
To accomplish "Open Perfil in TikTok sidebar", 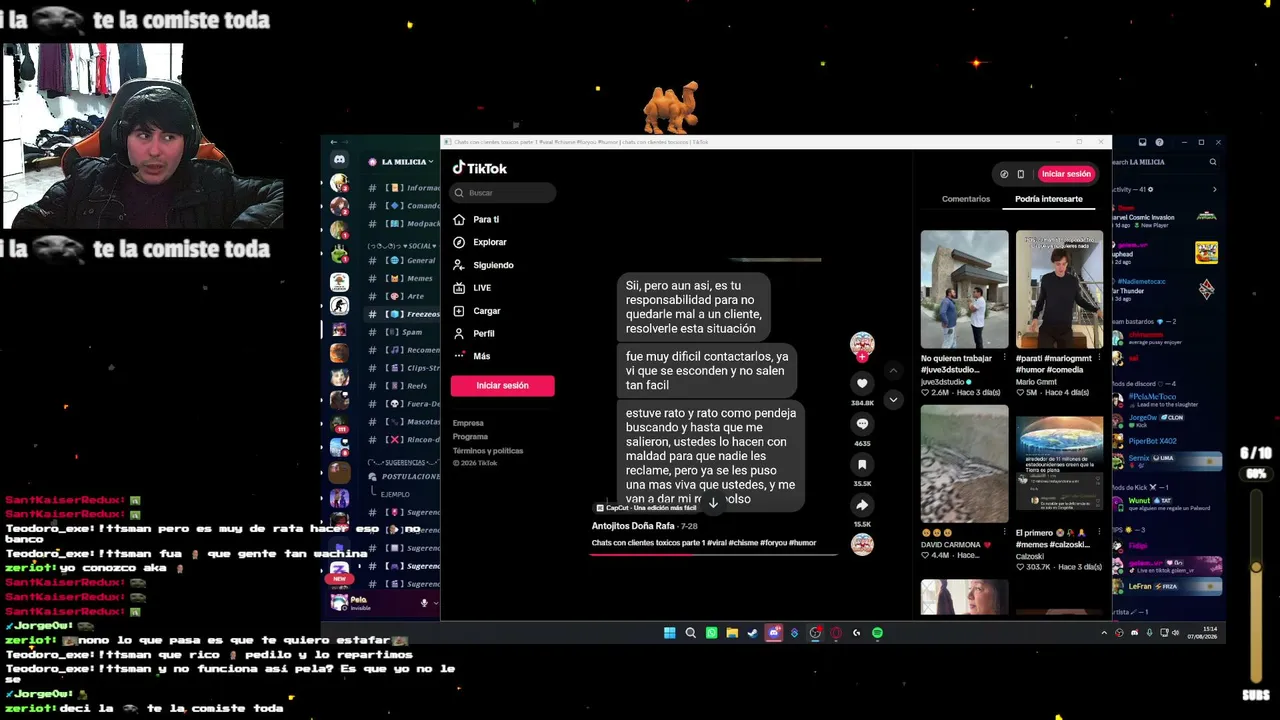I will click(474, 333).
